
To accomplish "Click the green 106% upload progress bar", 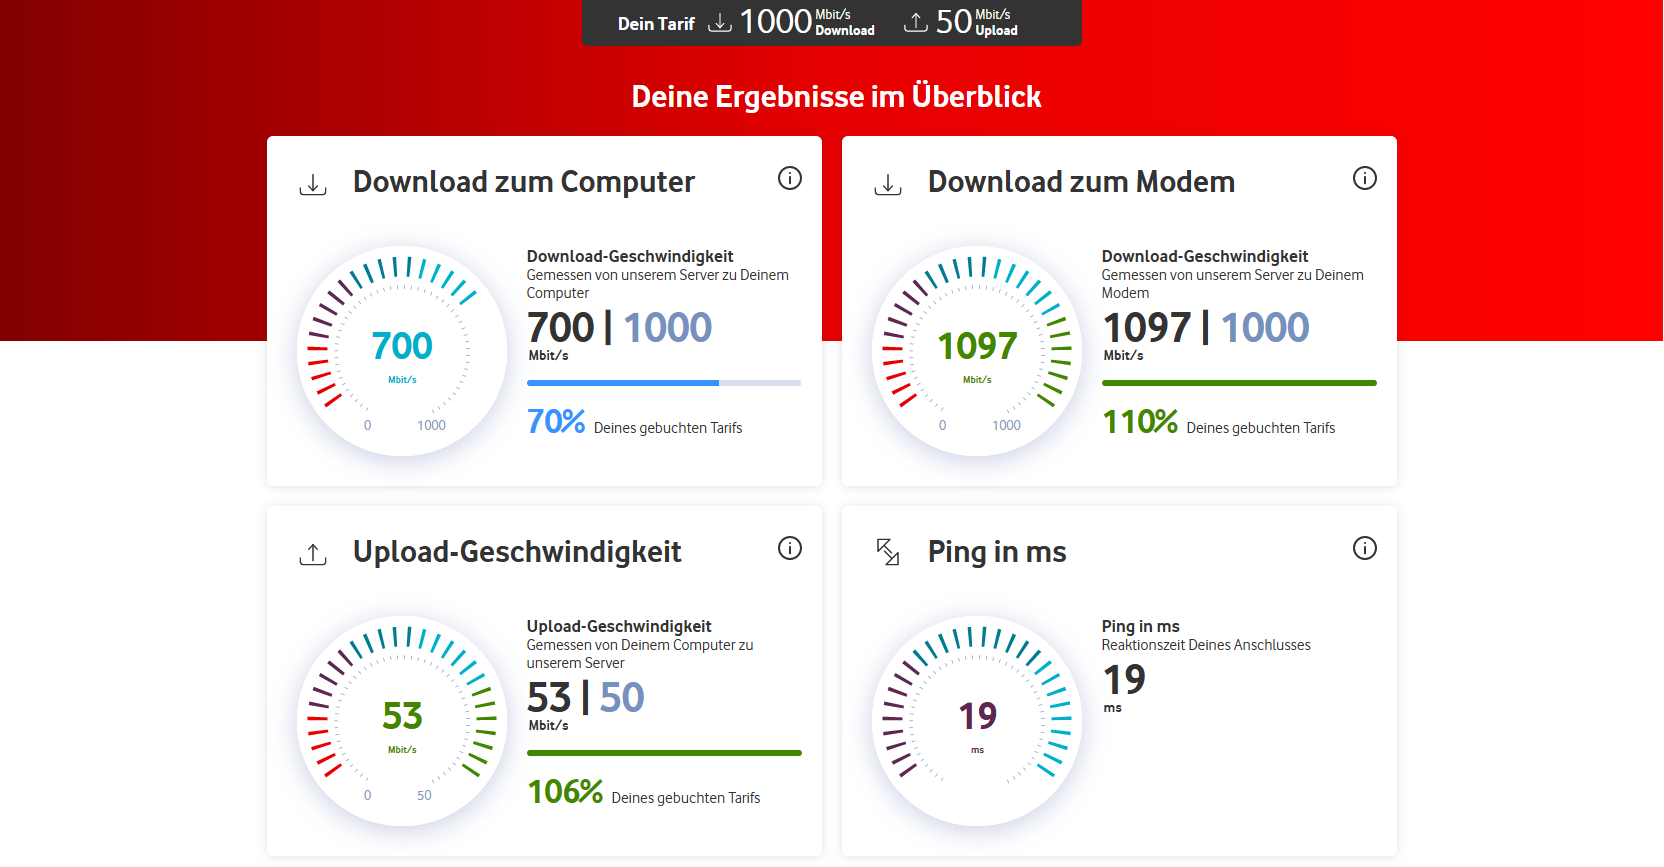I will coord(664,753).
